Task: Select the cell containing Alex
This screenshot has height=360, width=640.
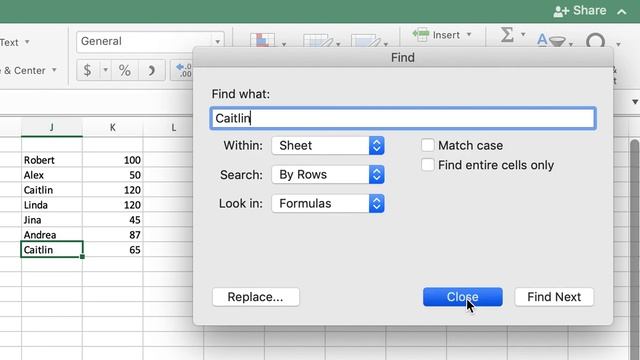Action: [52, 175]
